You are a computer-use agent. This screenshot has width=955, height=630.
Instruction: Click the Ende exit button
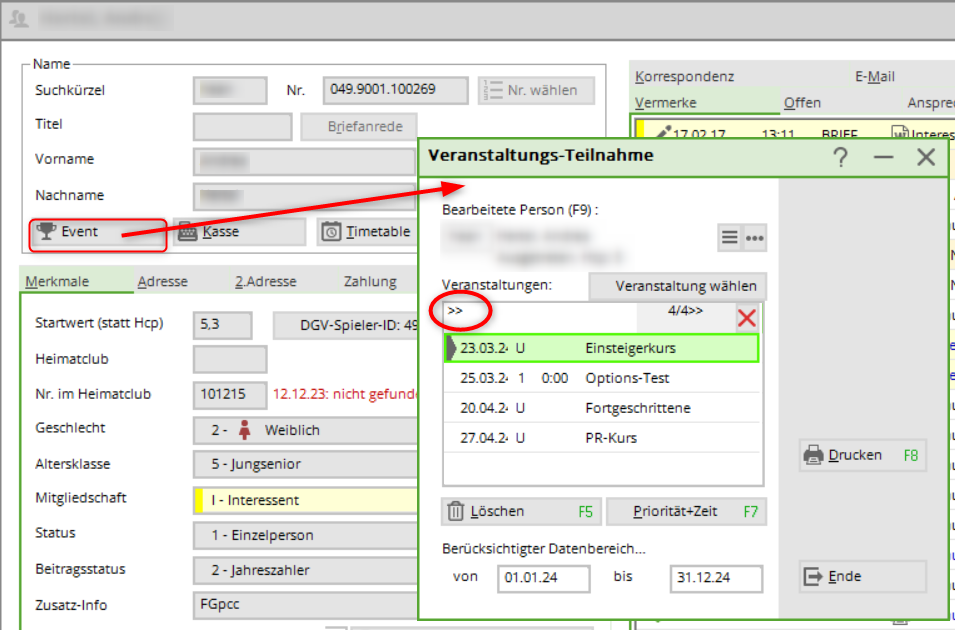862,577
